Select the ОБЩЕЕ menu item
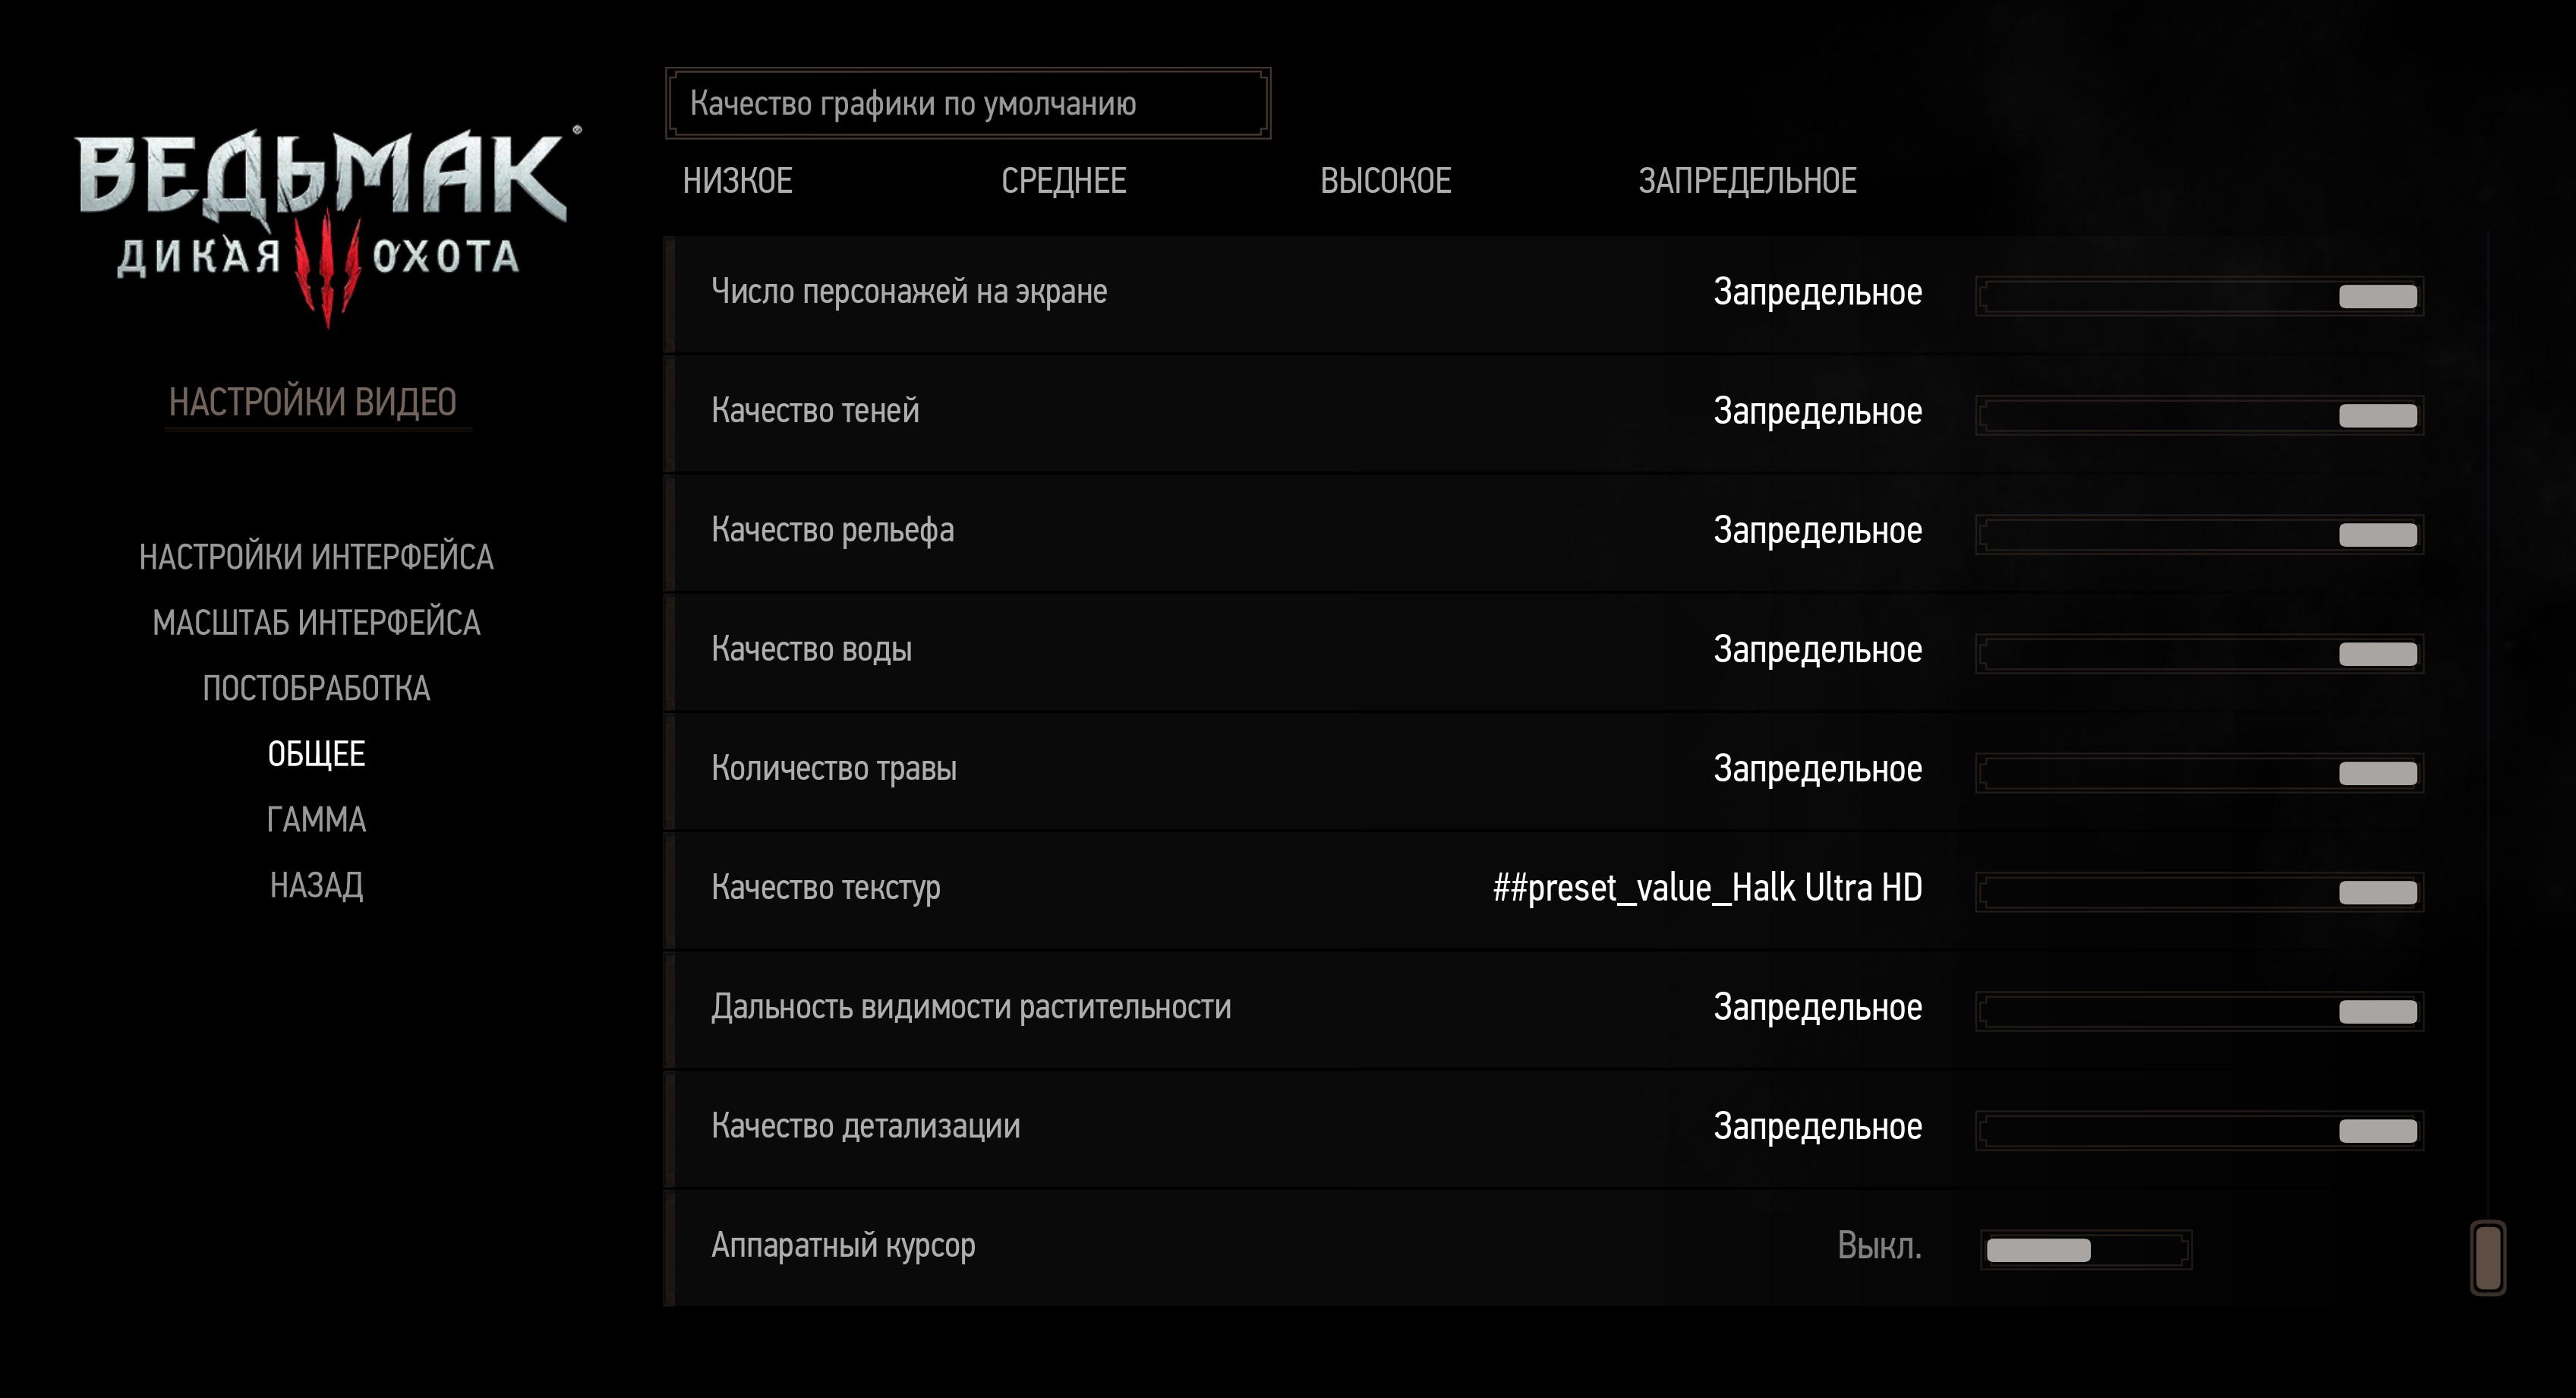Image resolution: width=2576 pixels, height=1398 pixels. [316, 754]
